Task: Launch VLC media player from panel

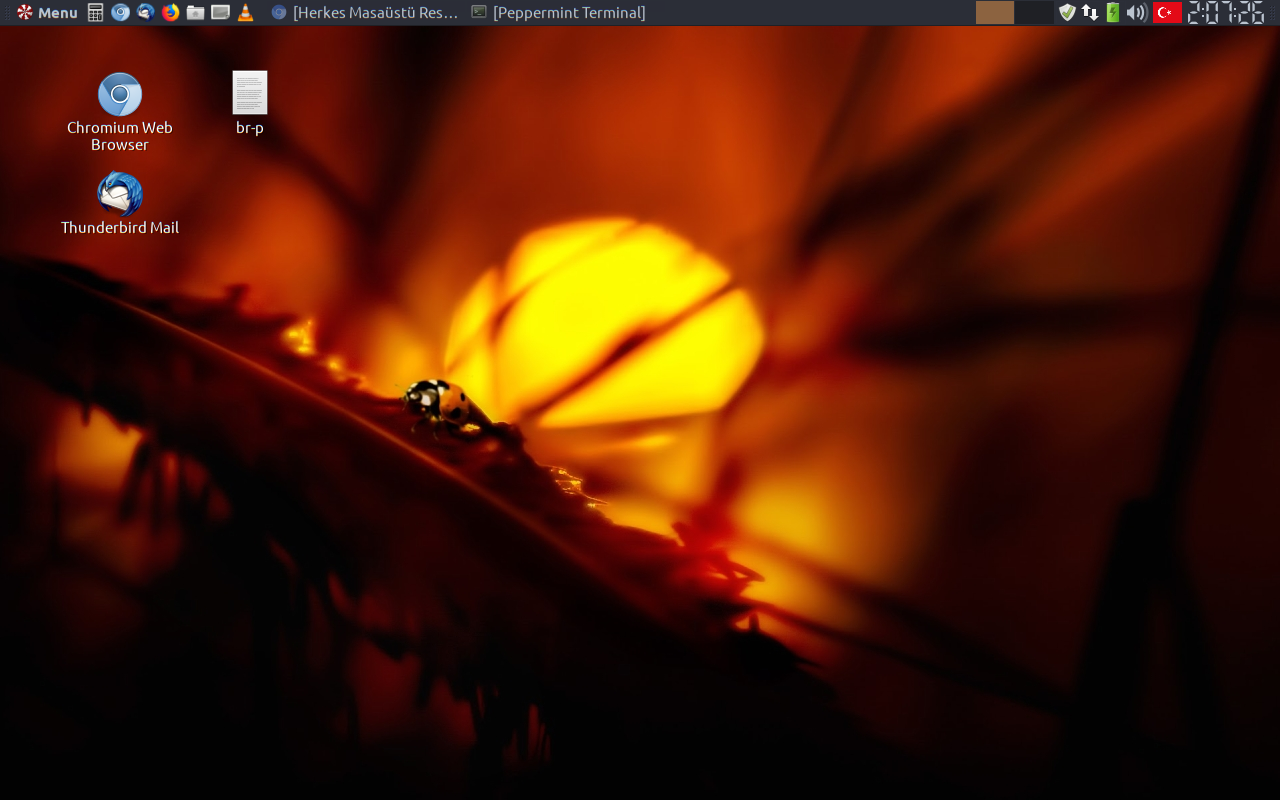Action: point(246,12)
